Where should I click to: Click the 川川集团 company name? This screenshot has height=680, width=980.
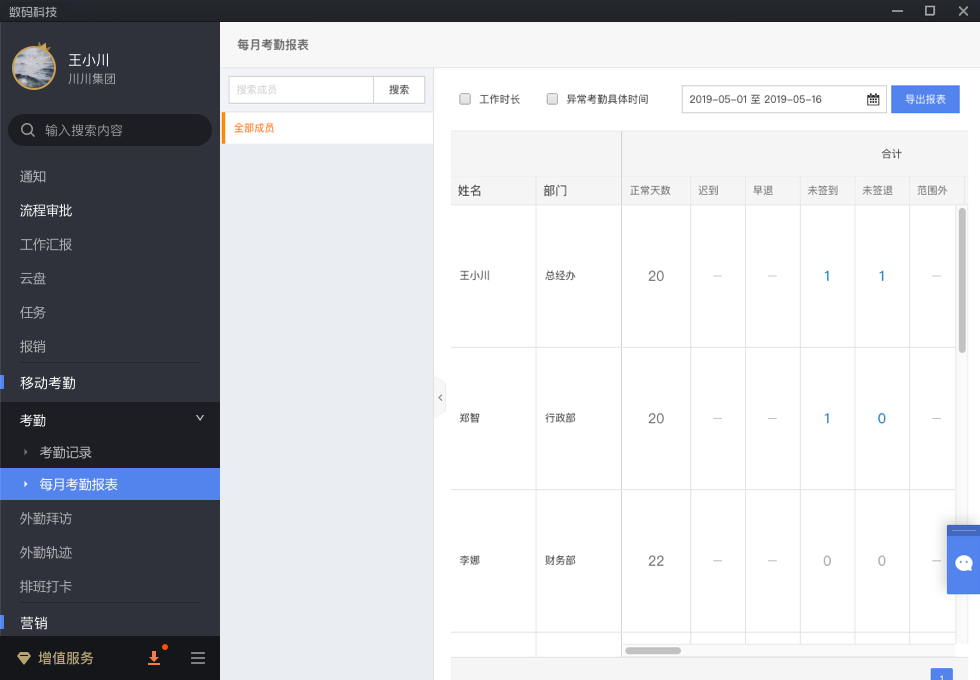[x=92, y=79]
